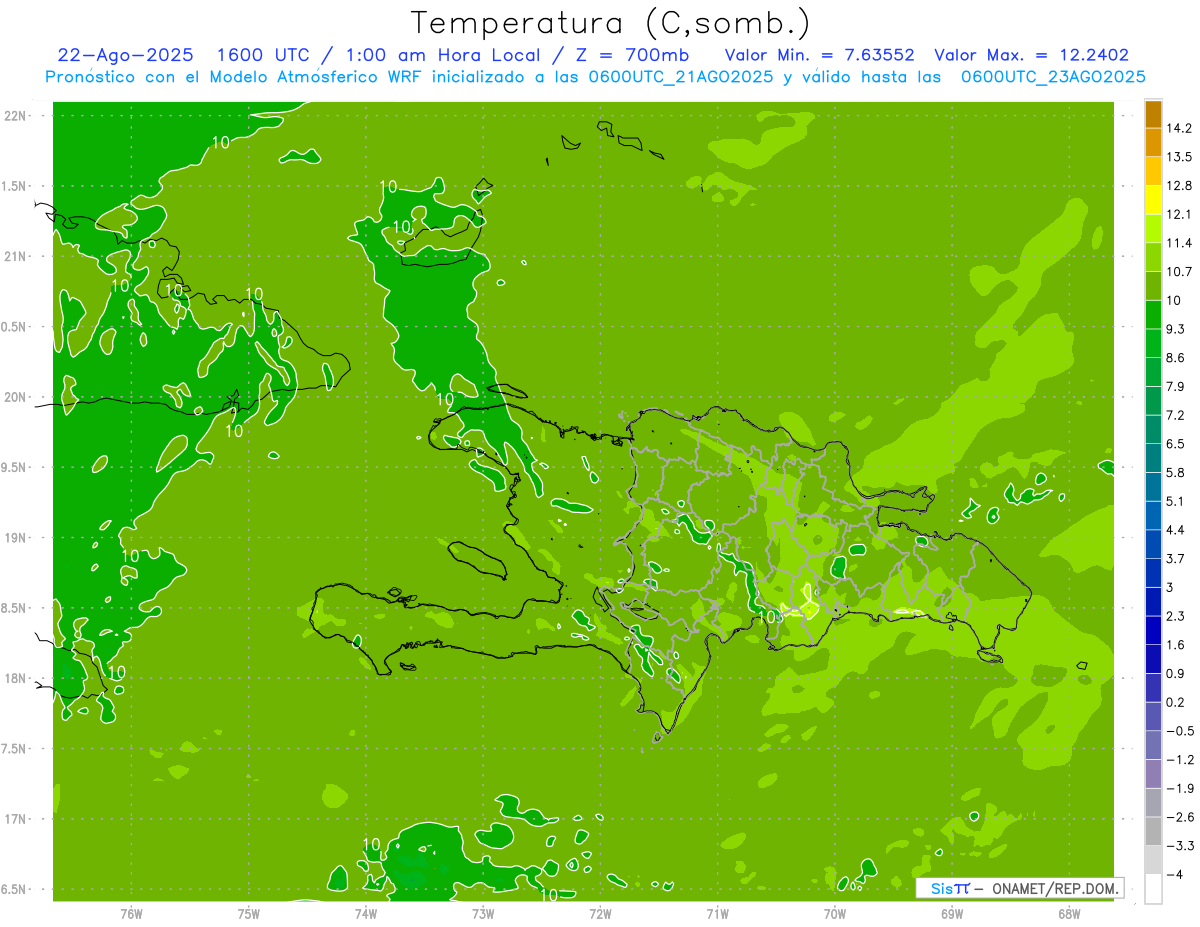1200x927 pixels.
Task: Click the "14.2" colorbar value
Action: coord(1180,128)
